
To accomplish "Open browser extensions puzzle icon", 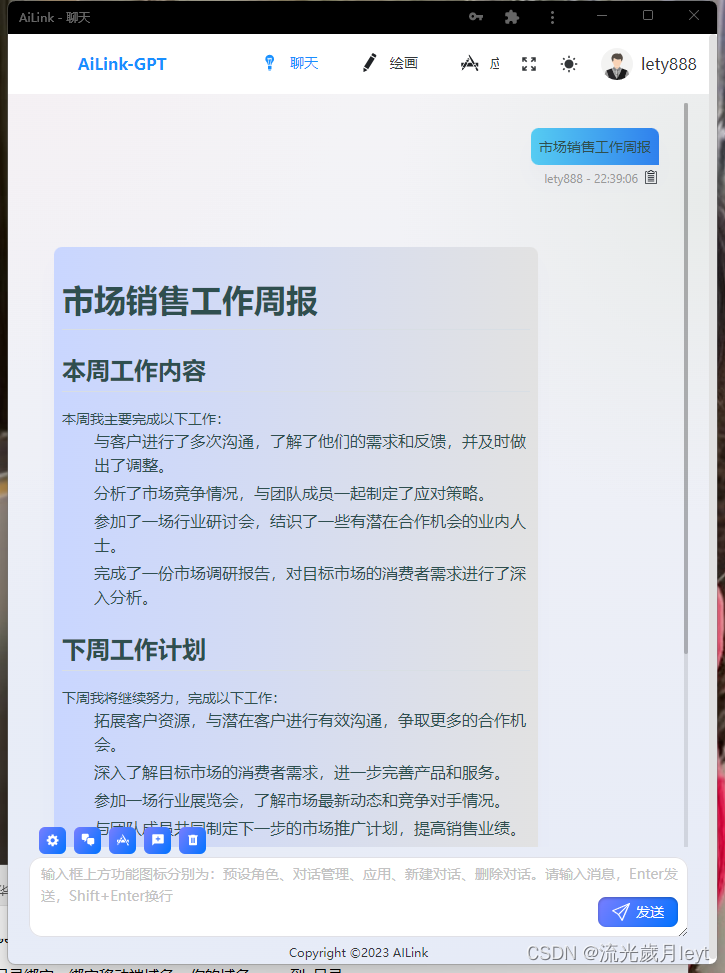I will point(511,17).
